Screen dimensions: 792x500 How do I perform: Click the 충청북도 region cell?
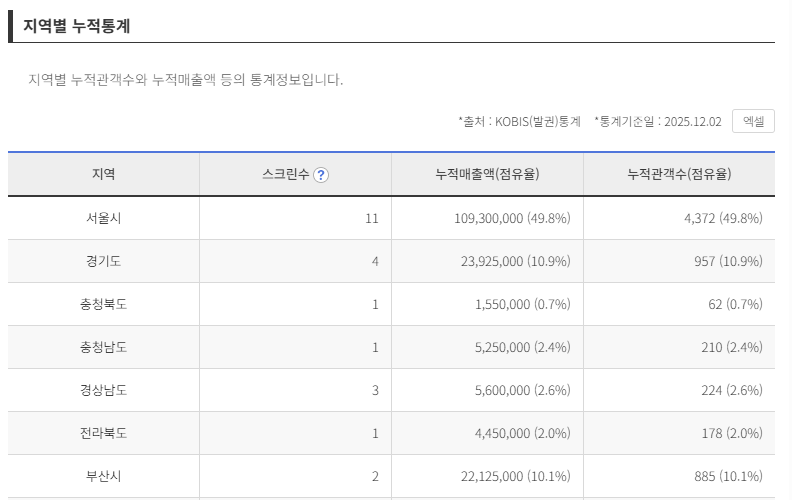104,304
